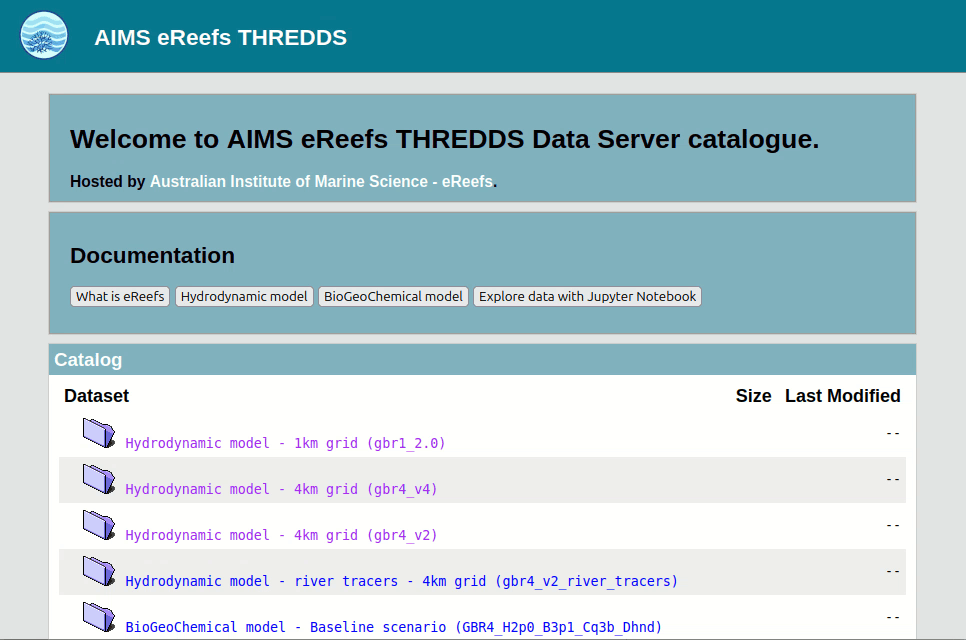Click folder icon for 1km grid gbr1_2.0
966x640 pixels.
99,433
